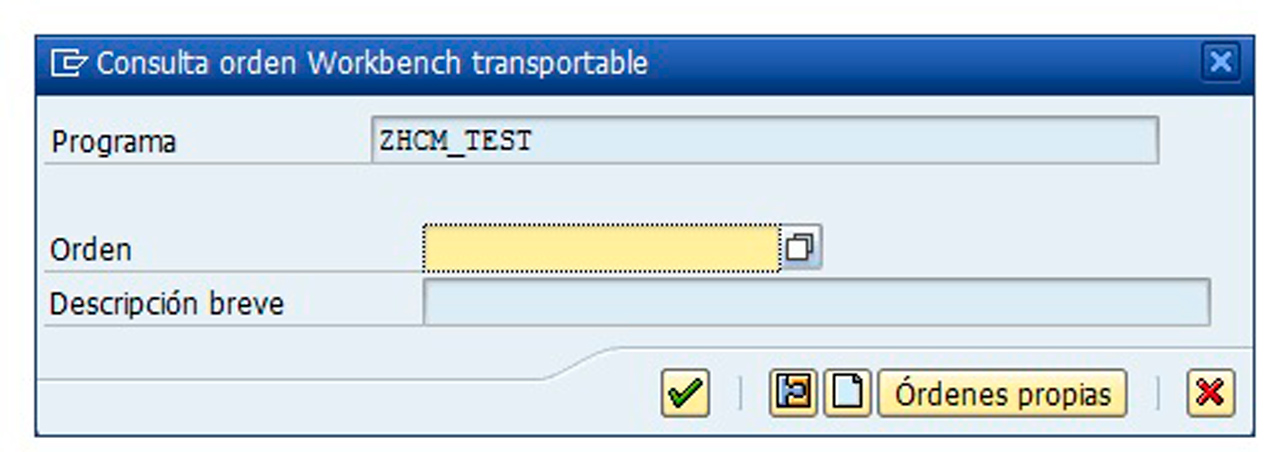Focus the yellow Orden input field
The image size is (1280, 452).
600,247
